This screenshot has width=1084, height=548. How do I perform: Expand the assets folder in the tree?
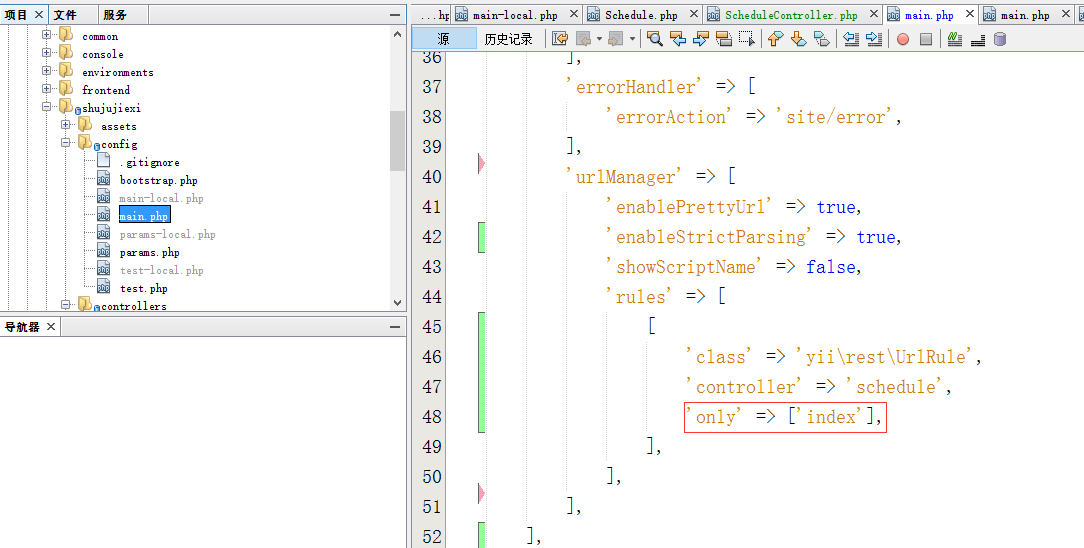coord(66,126)
